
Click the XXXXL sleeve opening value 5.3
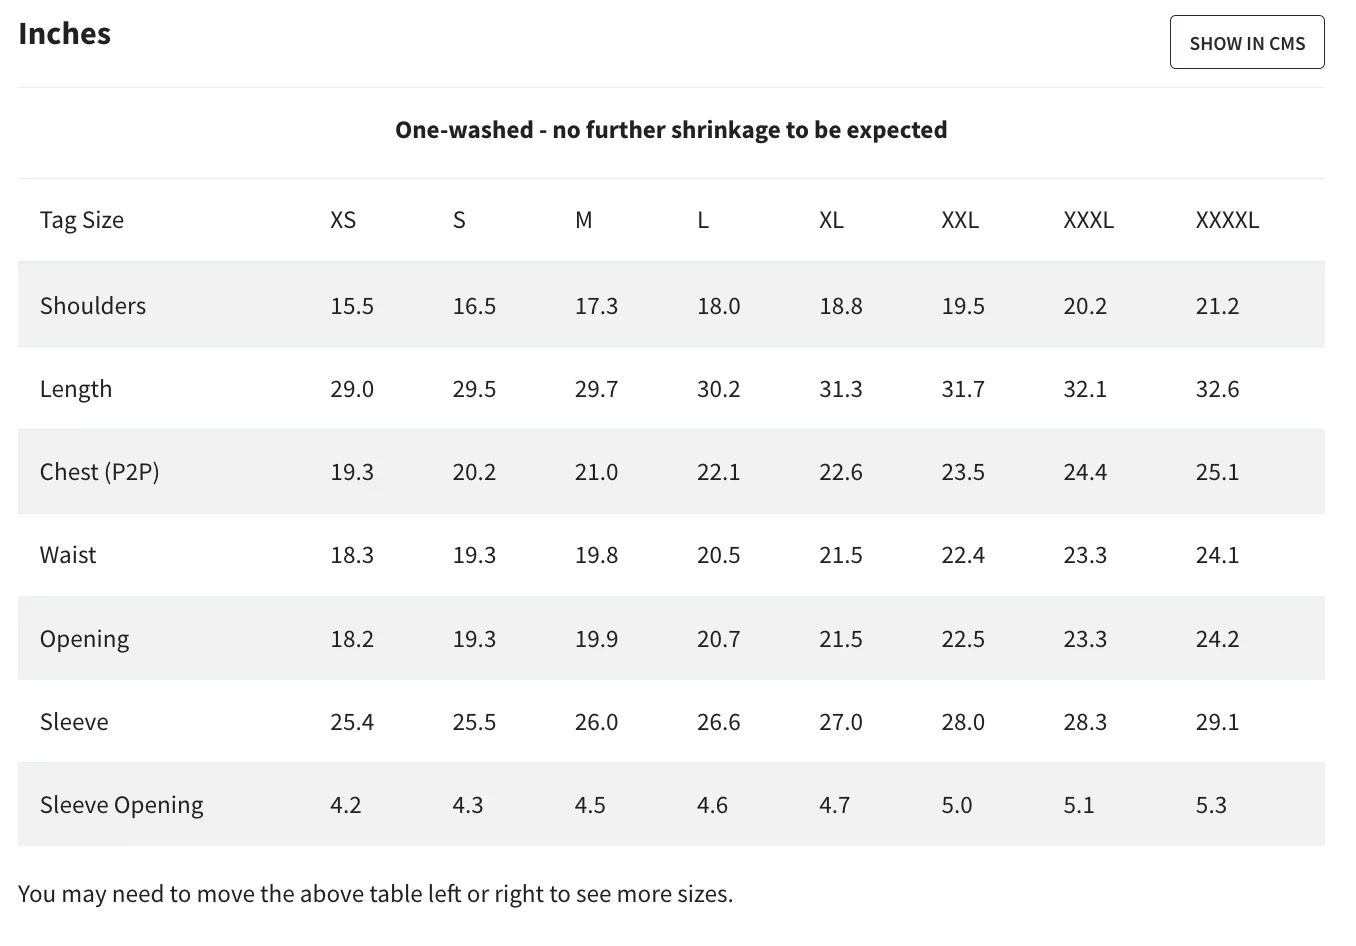[x=1211, y=805]
